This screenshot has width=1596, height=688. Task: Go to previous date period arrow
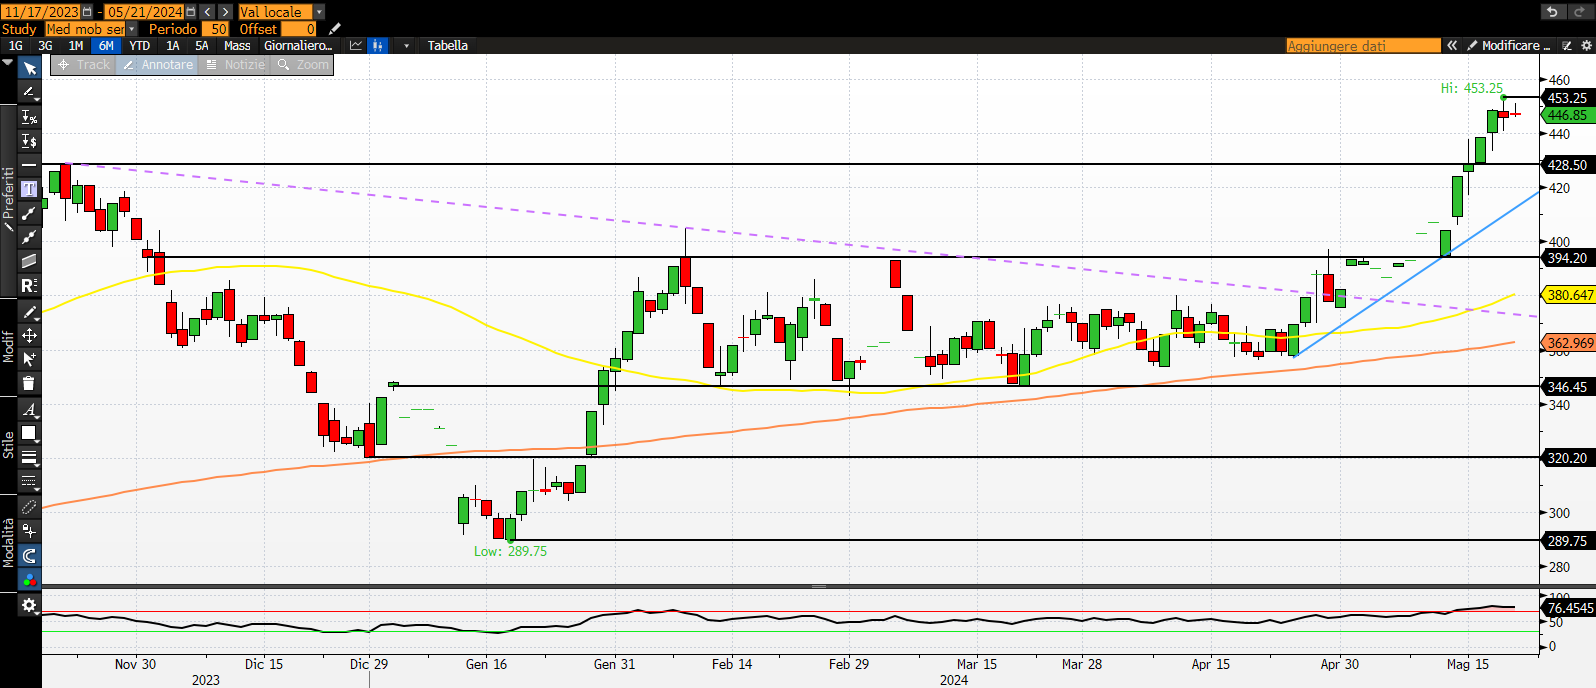[208, 12]
